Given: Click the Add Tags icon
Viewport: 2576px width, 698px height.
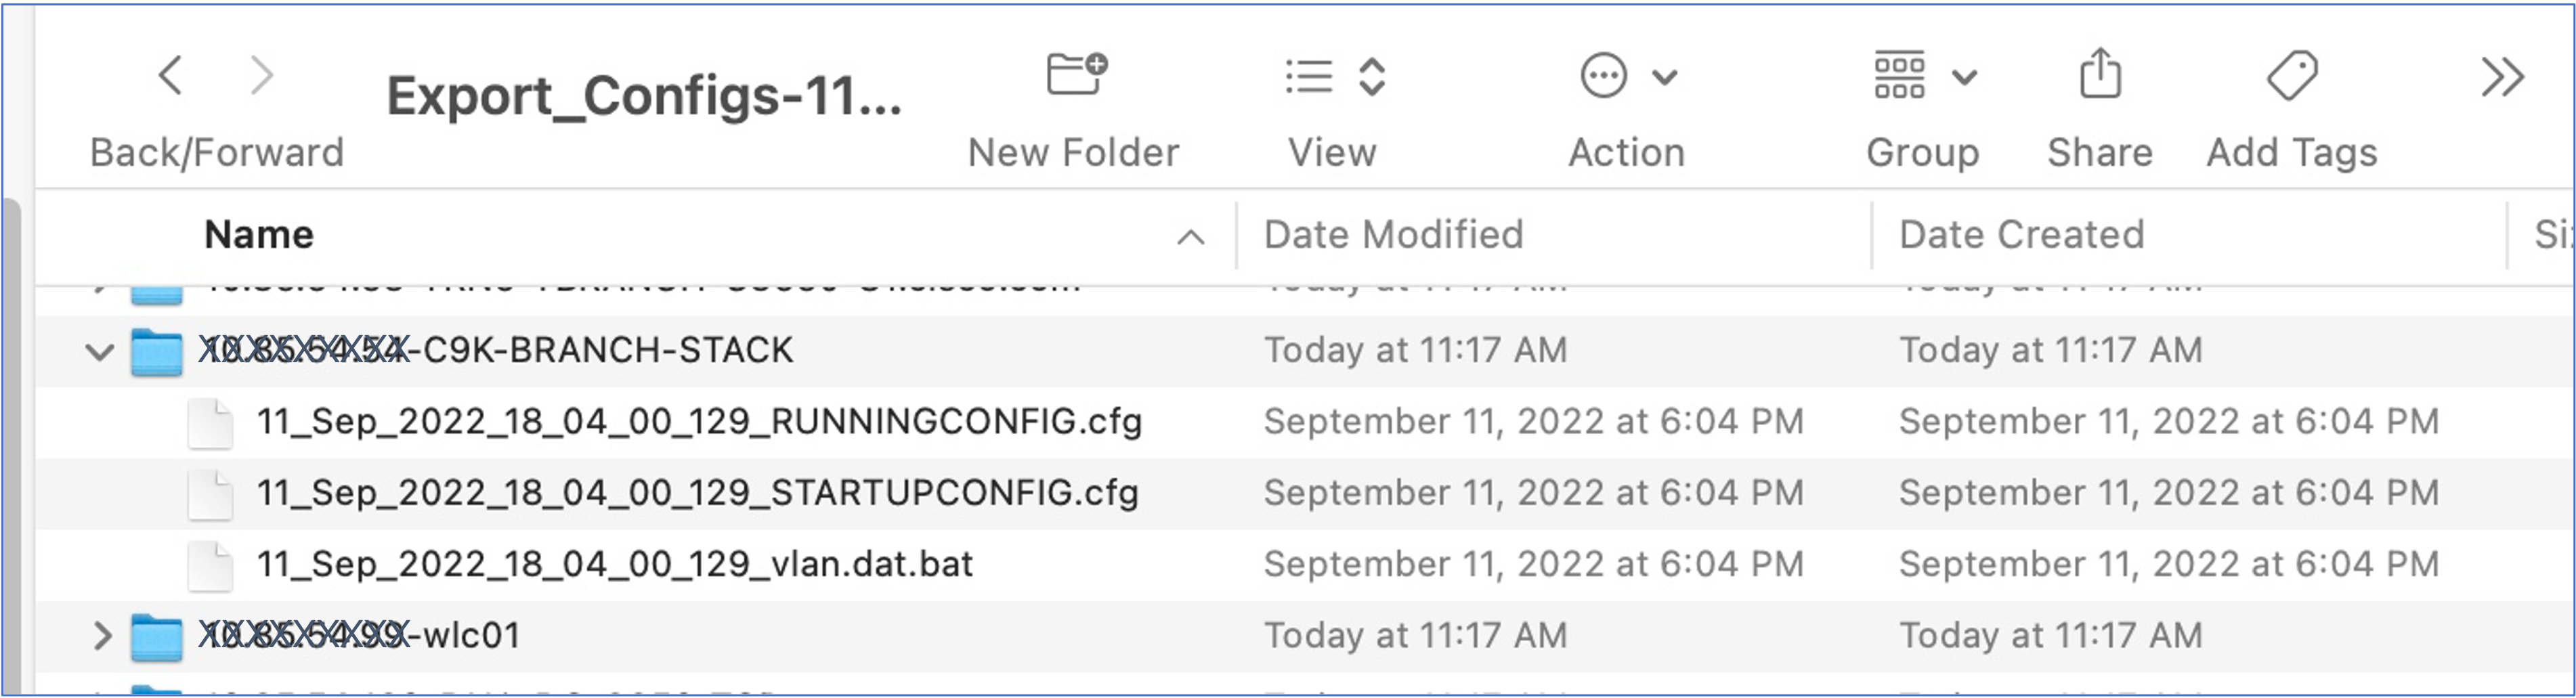Looking at the screenshot, I should point(2291,76).
